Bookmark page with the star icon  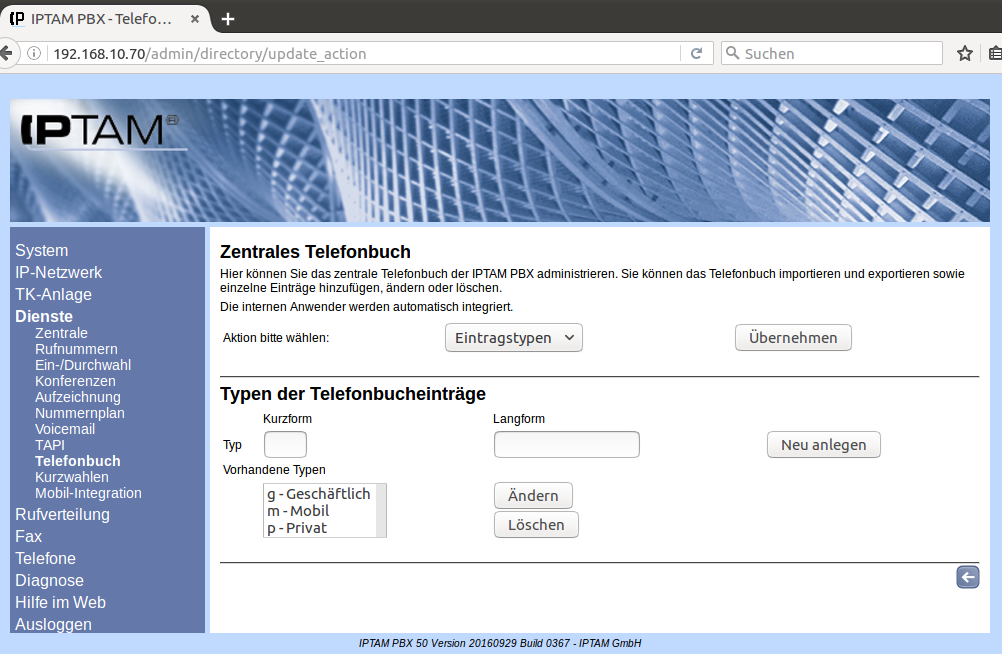[964, 54]
